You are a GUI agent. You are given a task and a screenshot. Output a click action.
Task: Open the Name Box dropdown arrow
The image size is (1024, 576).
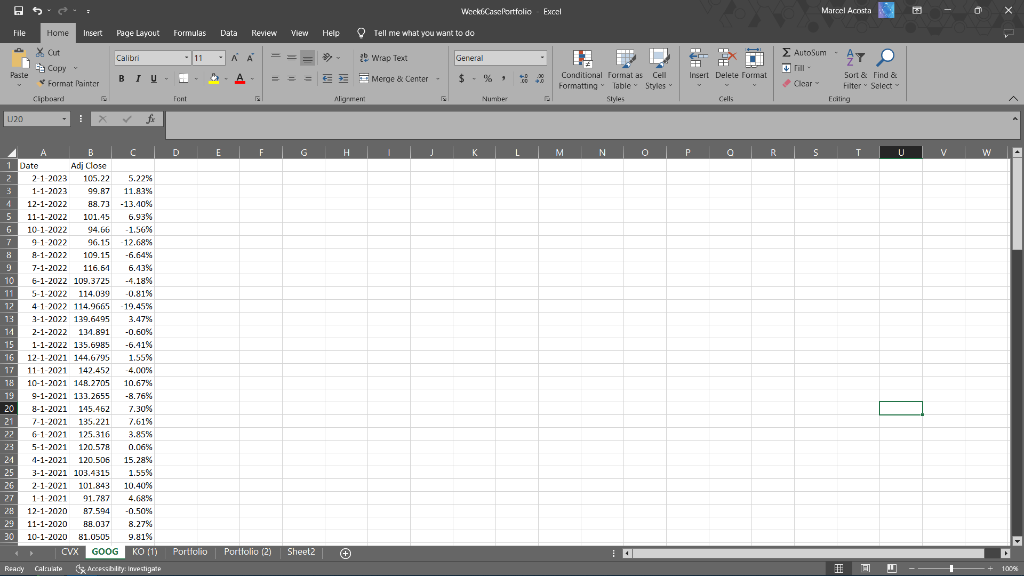[x=64, y=119]
